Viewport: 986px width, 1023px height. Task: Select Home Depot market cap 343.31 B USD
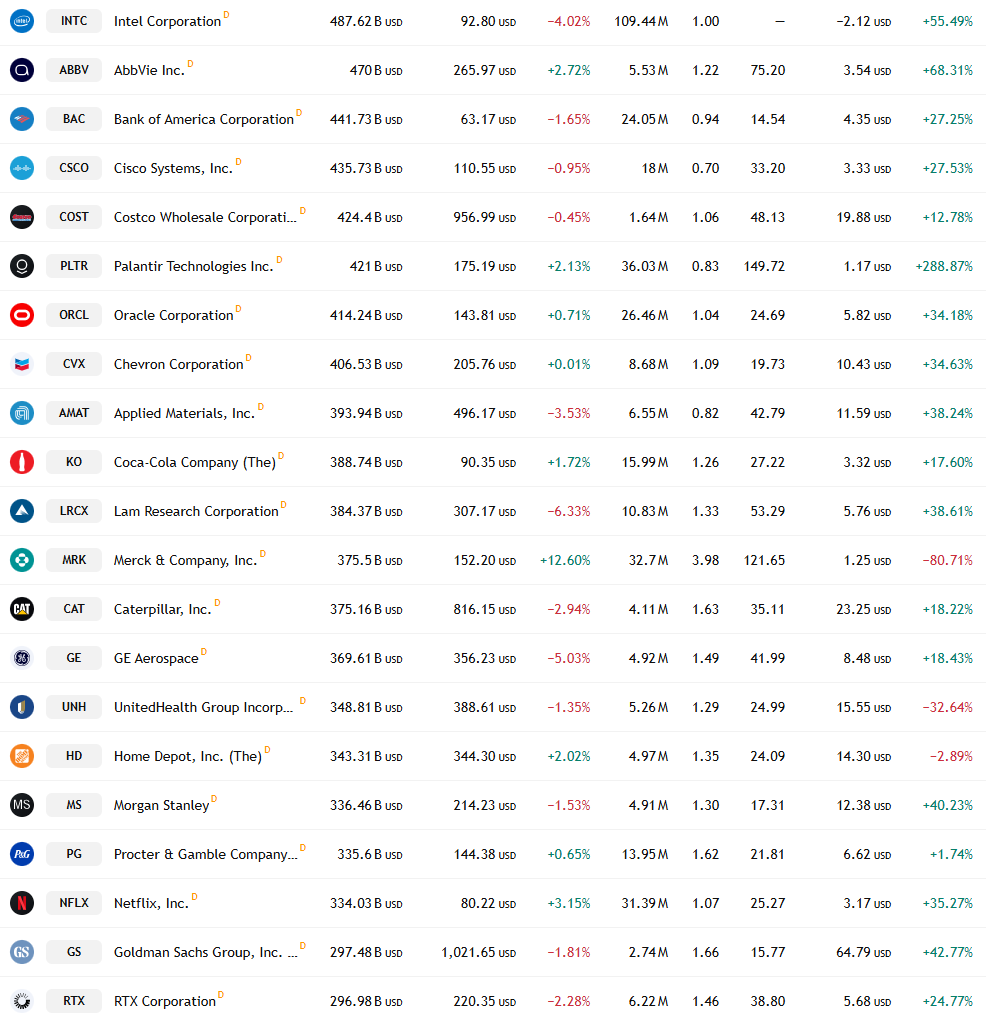[366, 756]
